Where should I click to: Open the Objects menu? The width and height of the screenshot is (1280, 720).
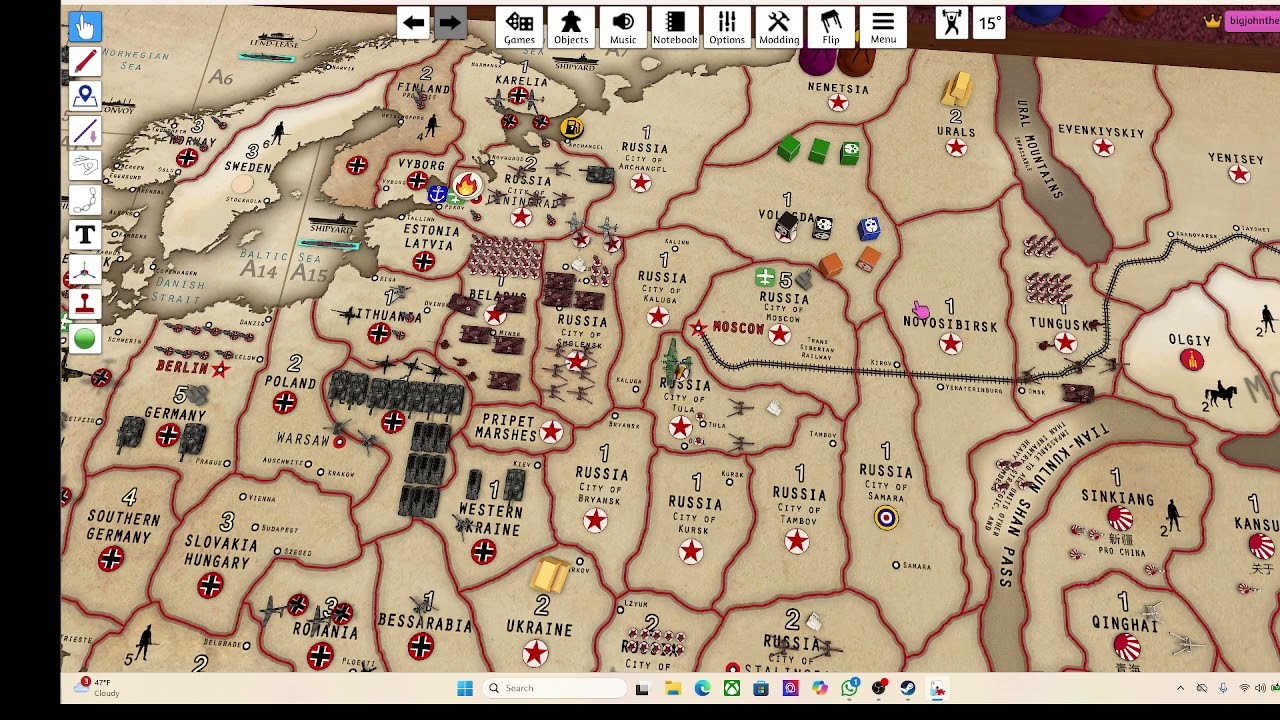click(571, 27)
